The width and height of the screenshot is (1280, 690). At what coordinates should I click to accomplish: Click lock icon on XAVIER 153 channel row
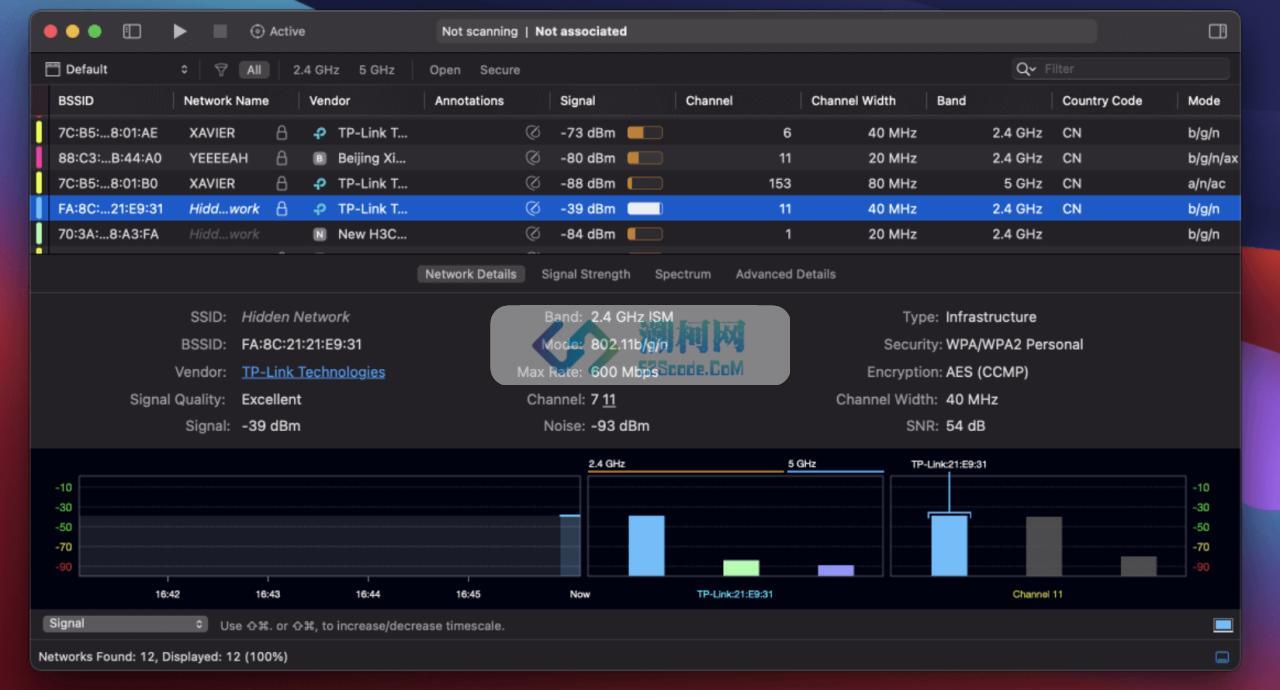click(281, 183)
